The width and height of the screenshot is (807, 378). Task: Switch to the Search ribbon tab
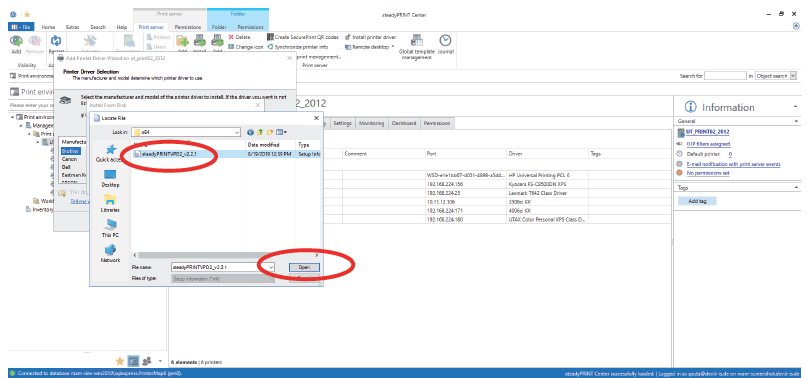[98, 27]
